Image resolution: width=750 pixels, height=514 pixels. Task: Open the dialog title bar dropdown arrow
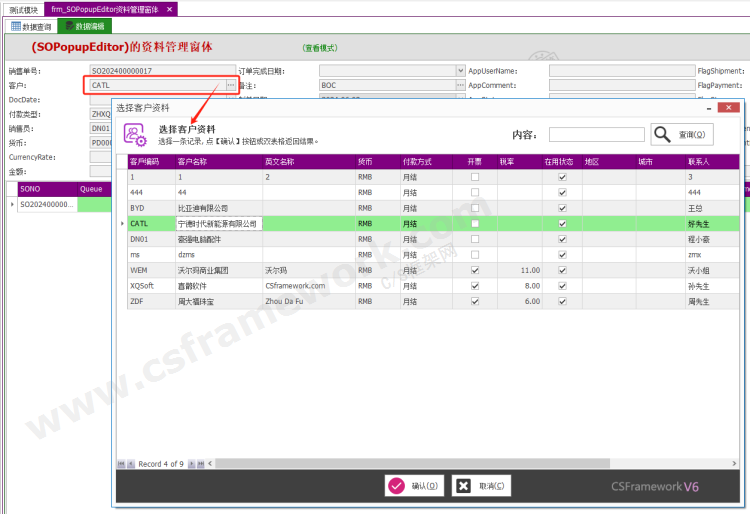click(710, 107)
